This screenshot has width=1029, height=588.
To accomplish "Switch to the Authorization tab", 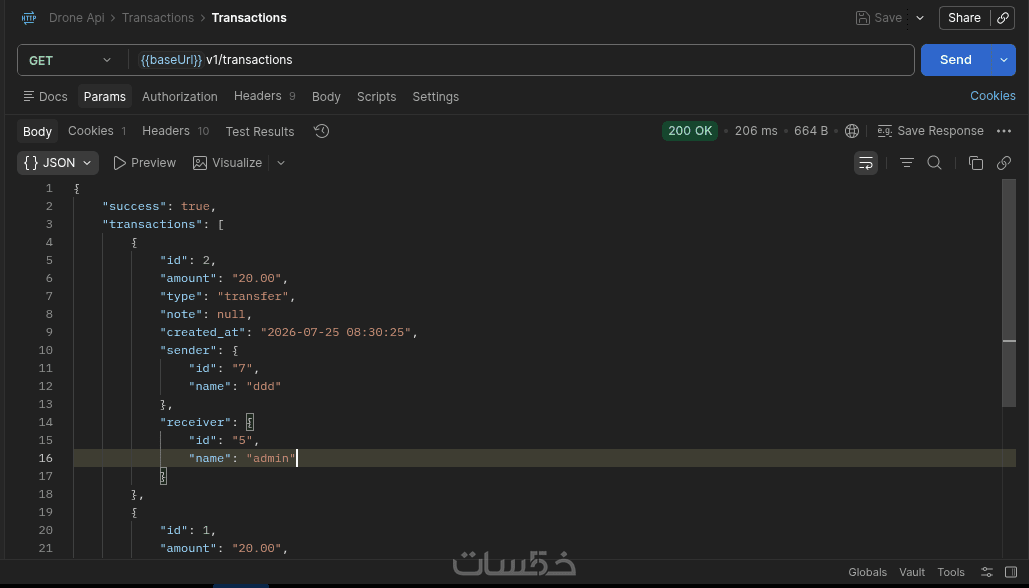I will tap(179, 96).
